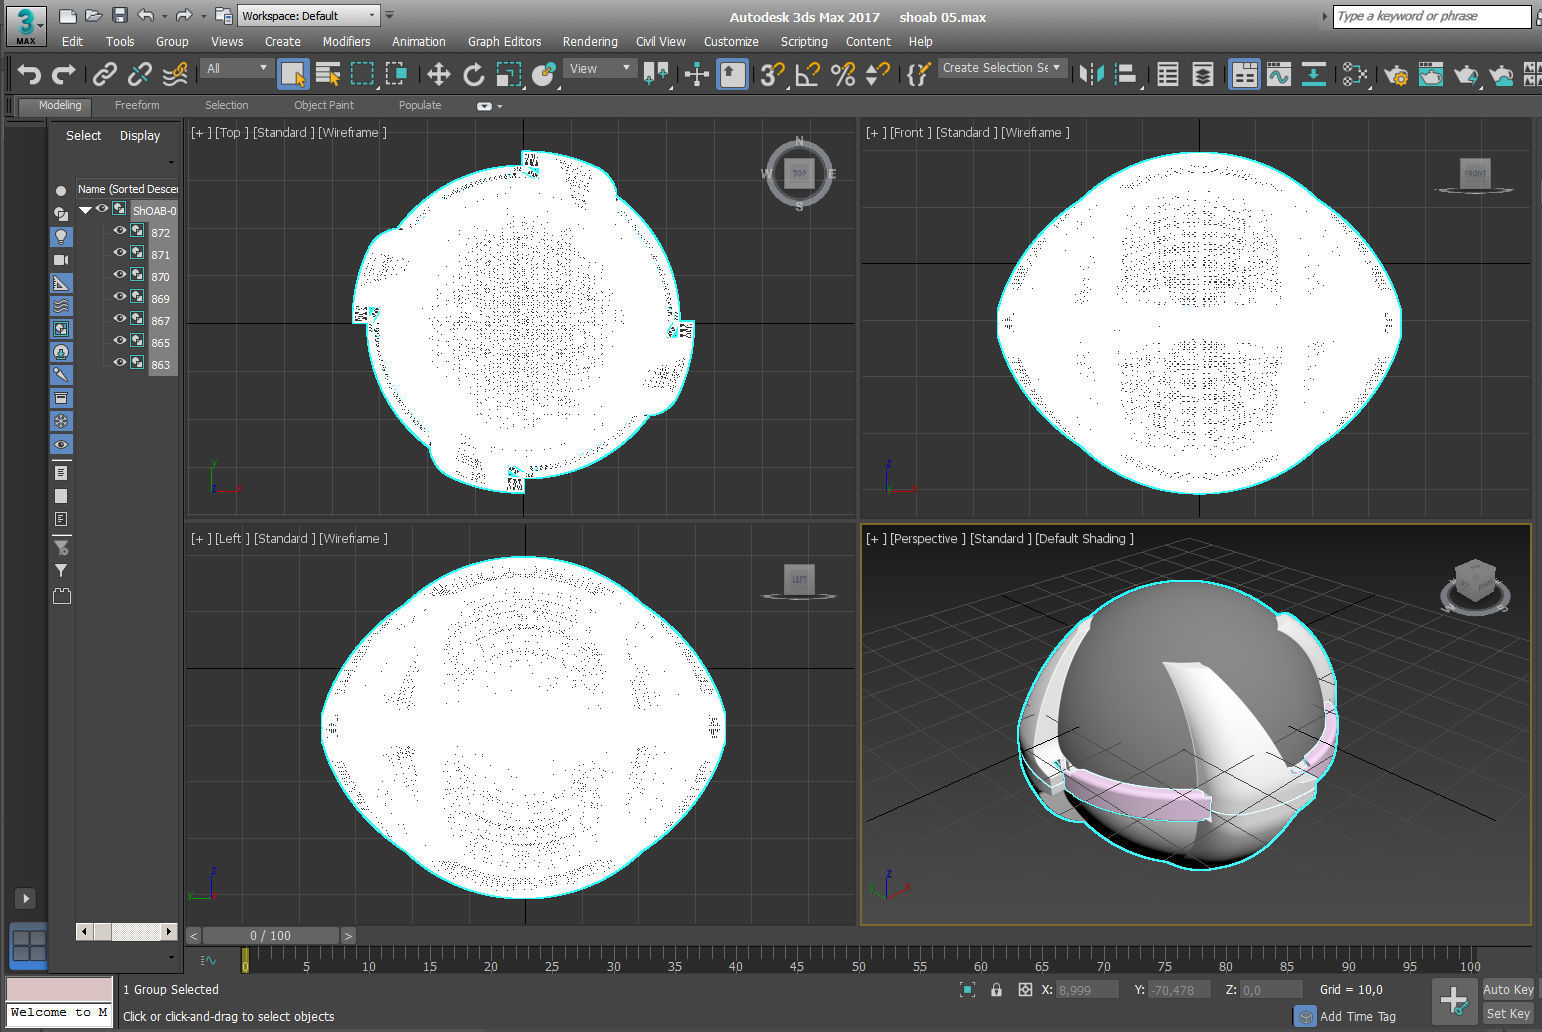Screen dimensions: 1542x1032
Task: Open the Material Editor
Action: click(1355, 74)
